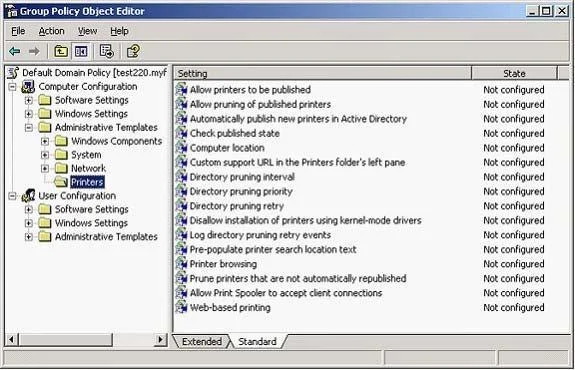Click the Group Policy Object Editor title bar icon
The image size is (575, 370).
[x=11, y=11]
